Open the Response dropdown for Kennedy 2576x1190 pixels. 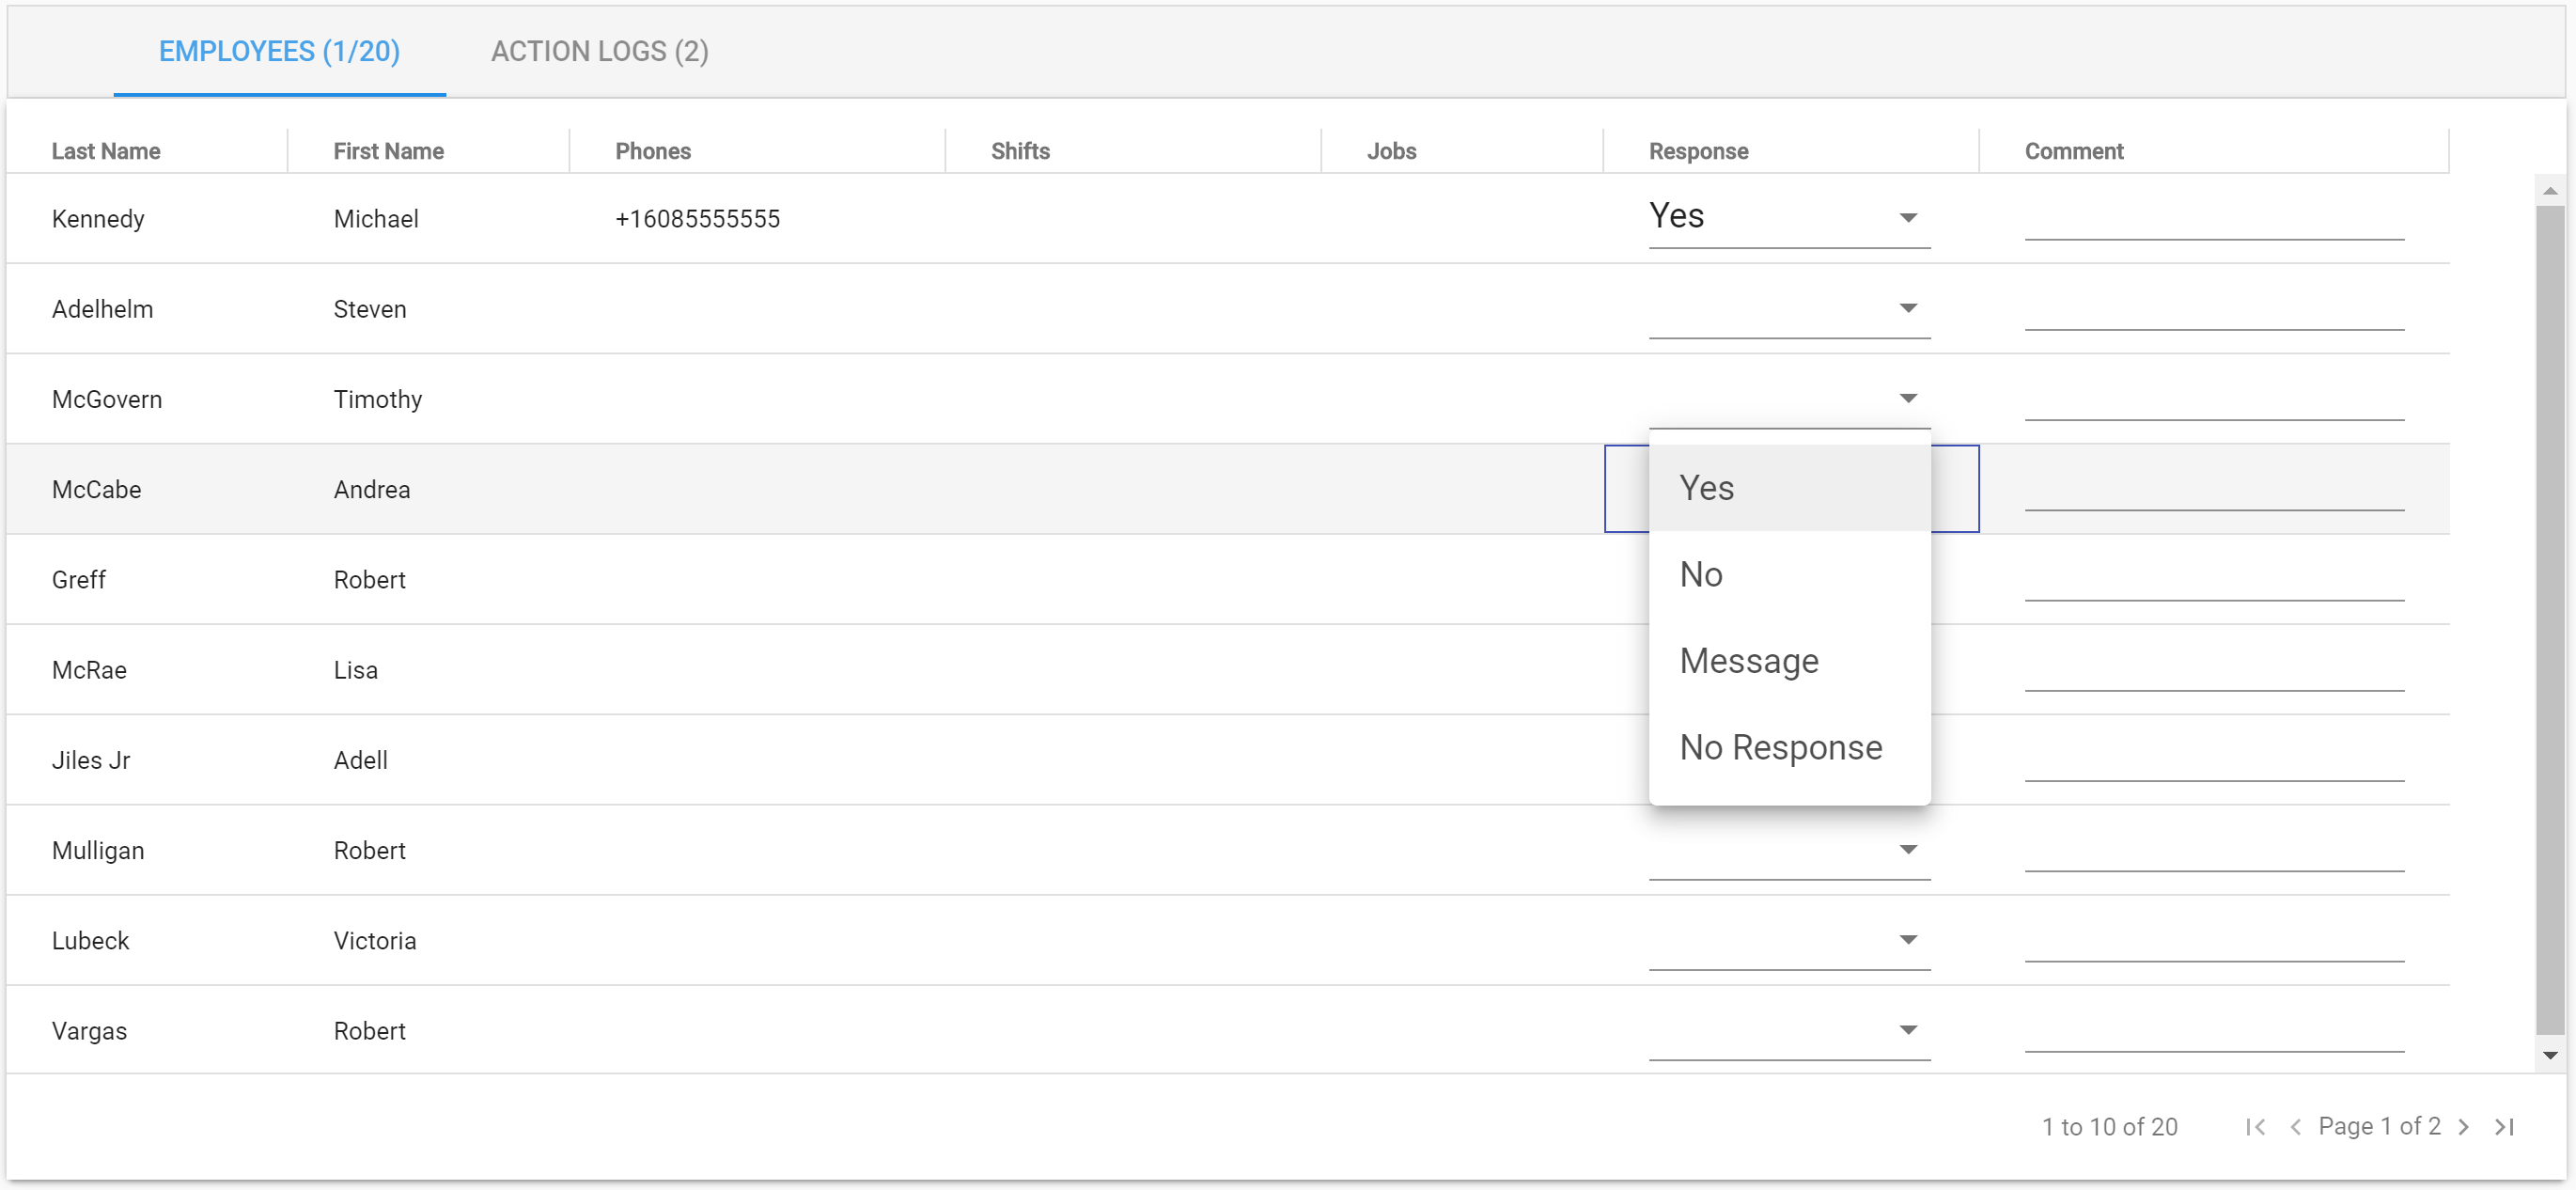(1789, 218)
